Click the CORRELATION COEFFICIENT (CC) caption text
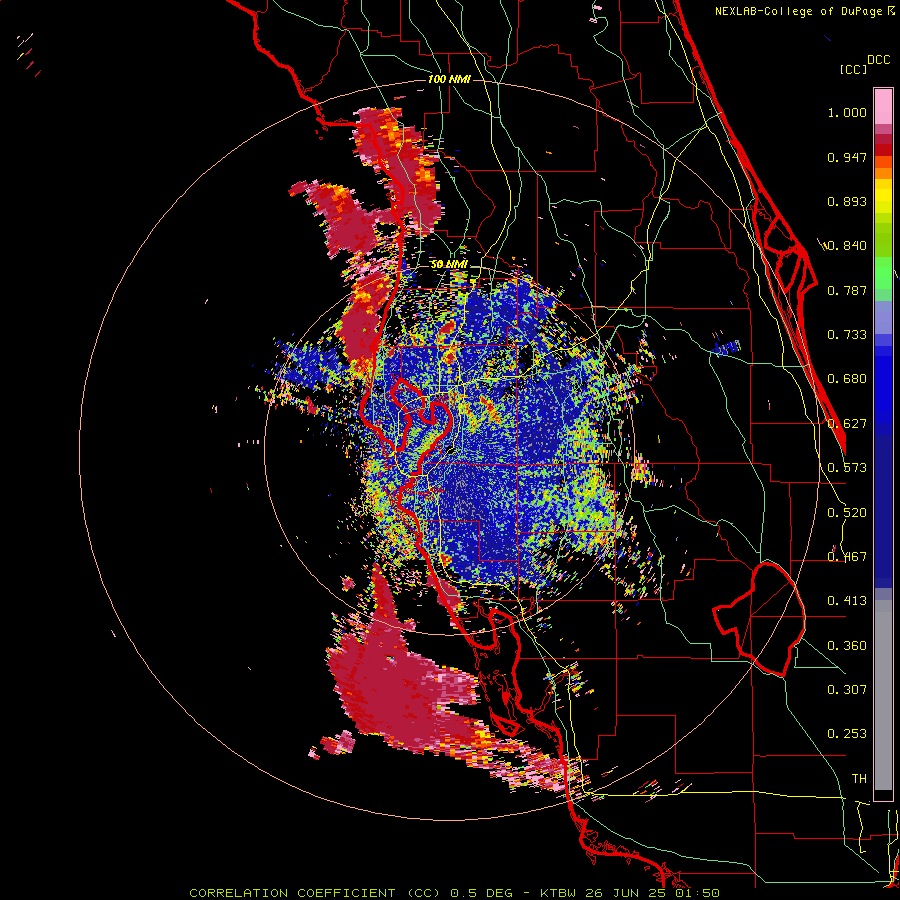The width and height of the screenshot is (900, 900). [x=315, y=893]
